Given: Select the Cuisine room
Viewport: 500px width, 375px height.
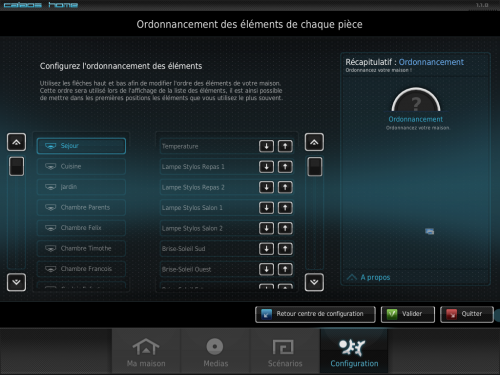Looking at the screenshot, I should [81, 166].
